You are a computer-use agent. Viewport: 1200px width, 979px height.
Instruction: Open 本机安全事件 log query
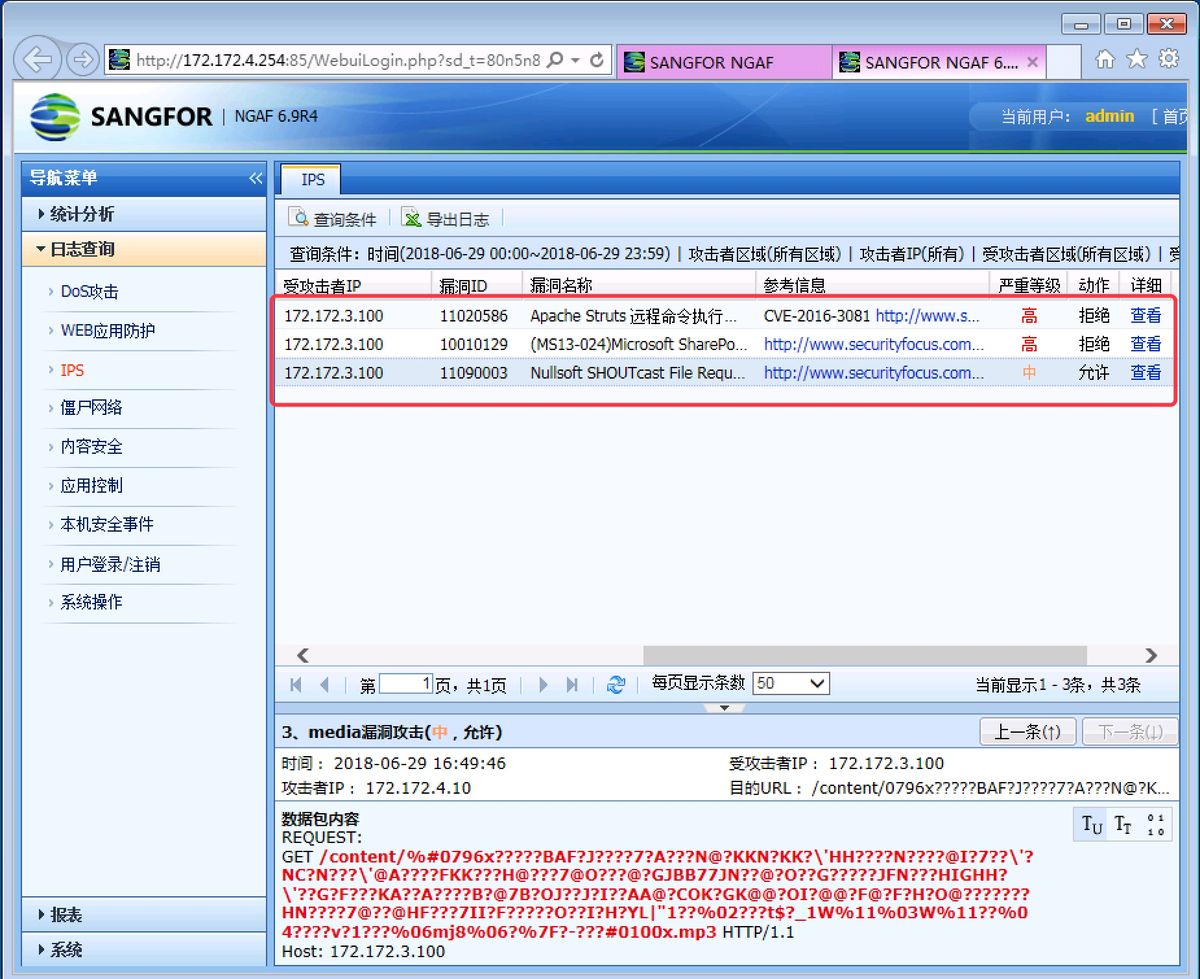point(107,525)
